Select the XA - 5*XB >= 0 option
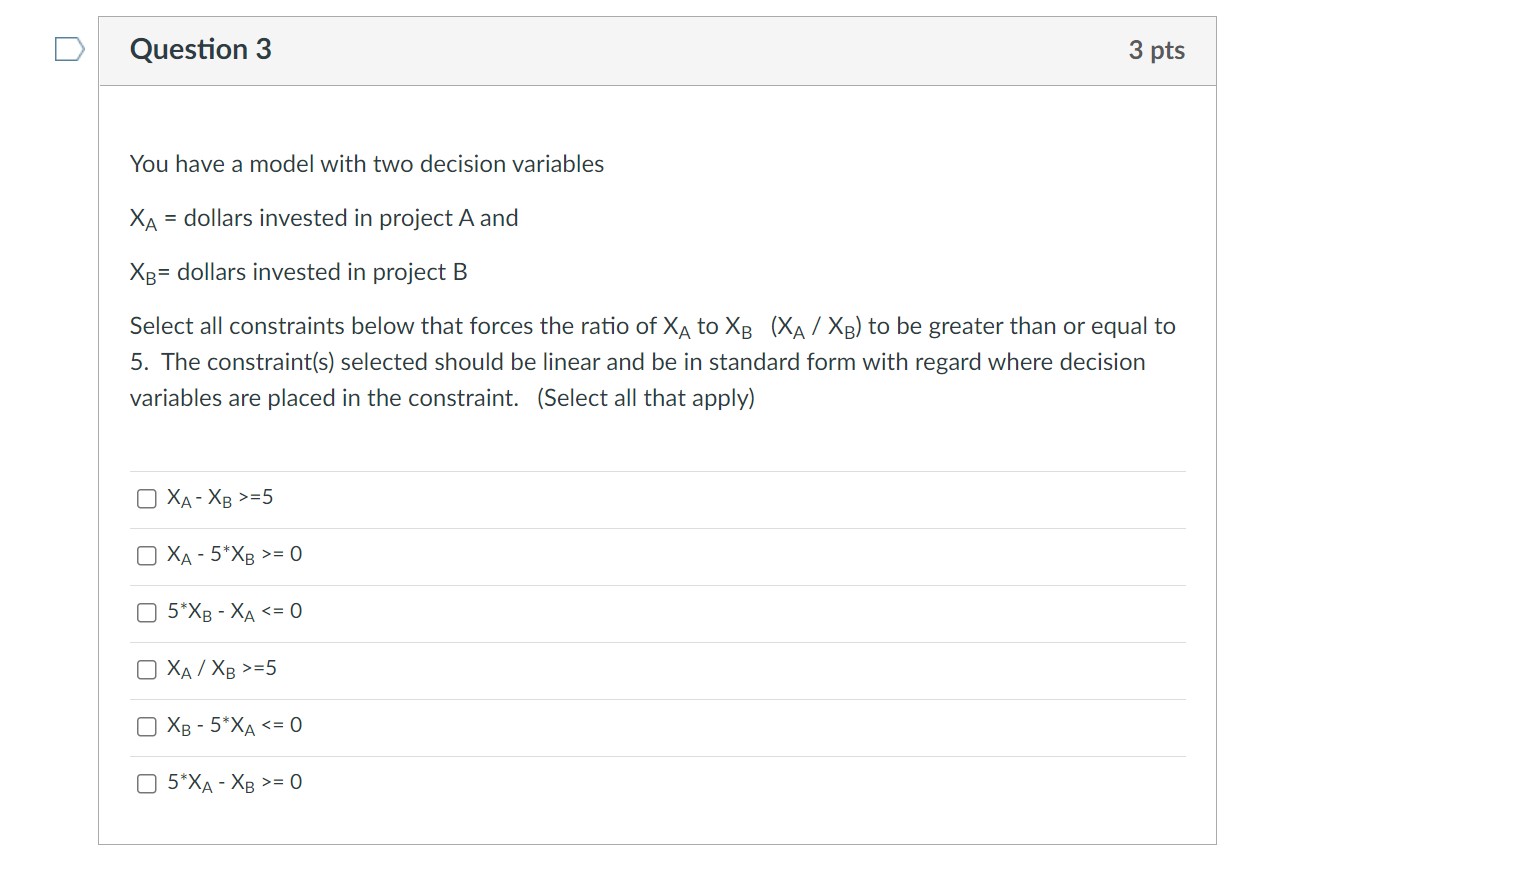 tap(146, 554)
